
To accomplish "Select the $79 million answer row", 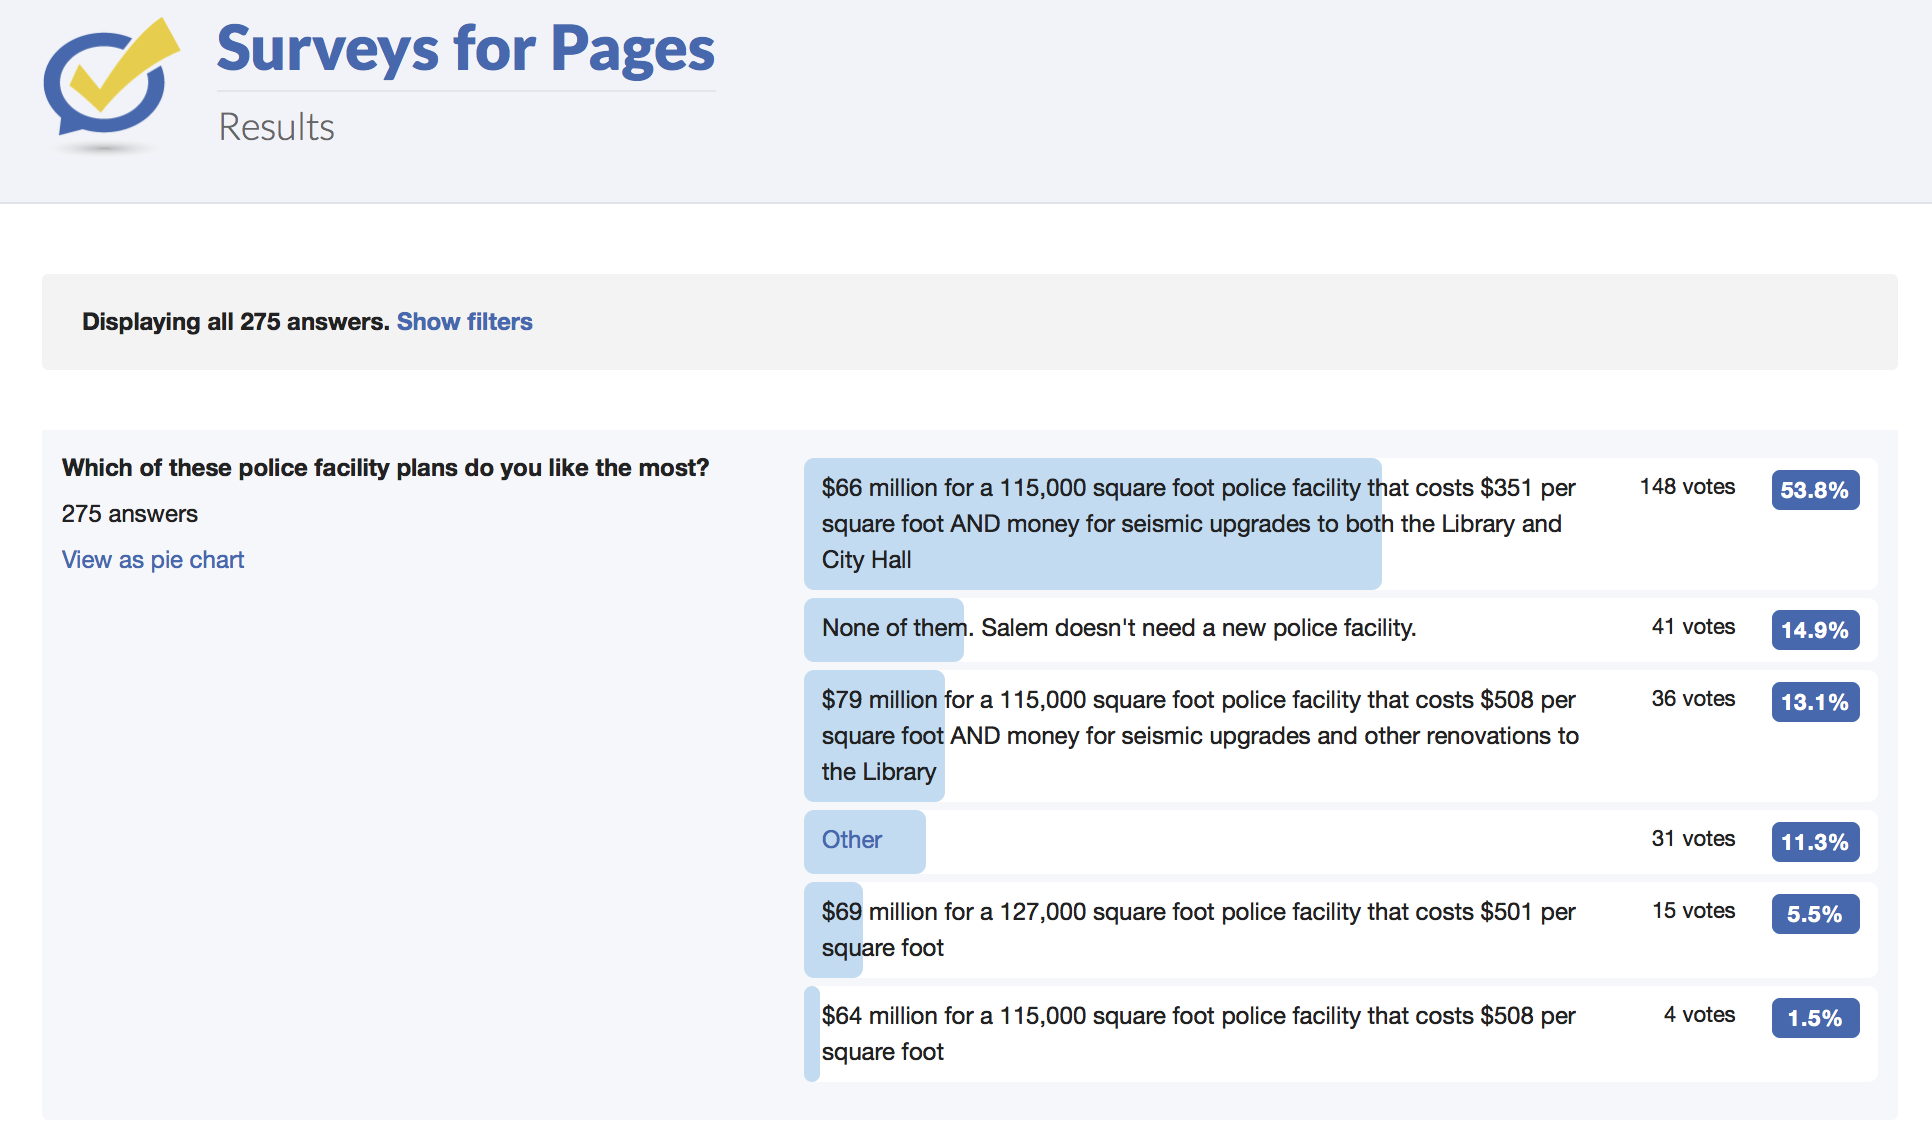I will click(x=1198, y=736).
